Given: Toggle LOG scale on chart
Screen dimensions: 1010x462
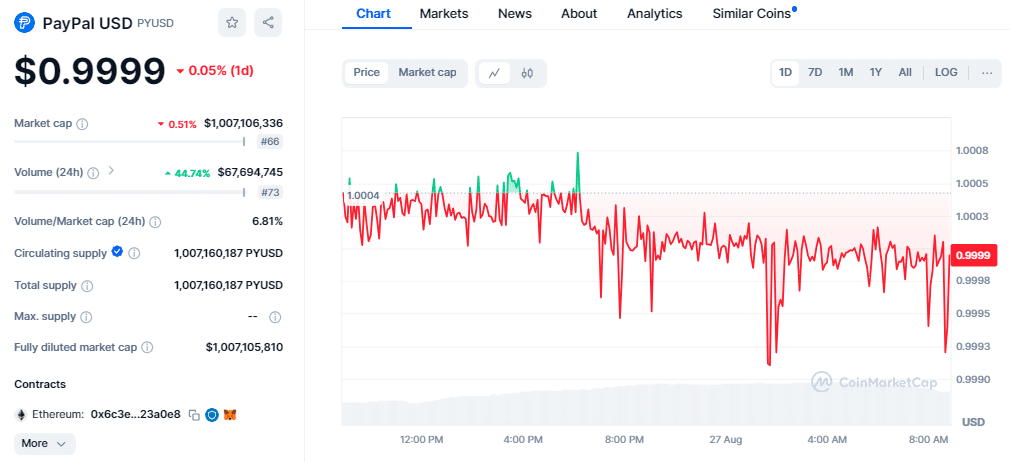Looking at the screenshot, I should [946, 72].
